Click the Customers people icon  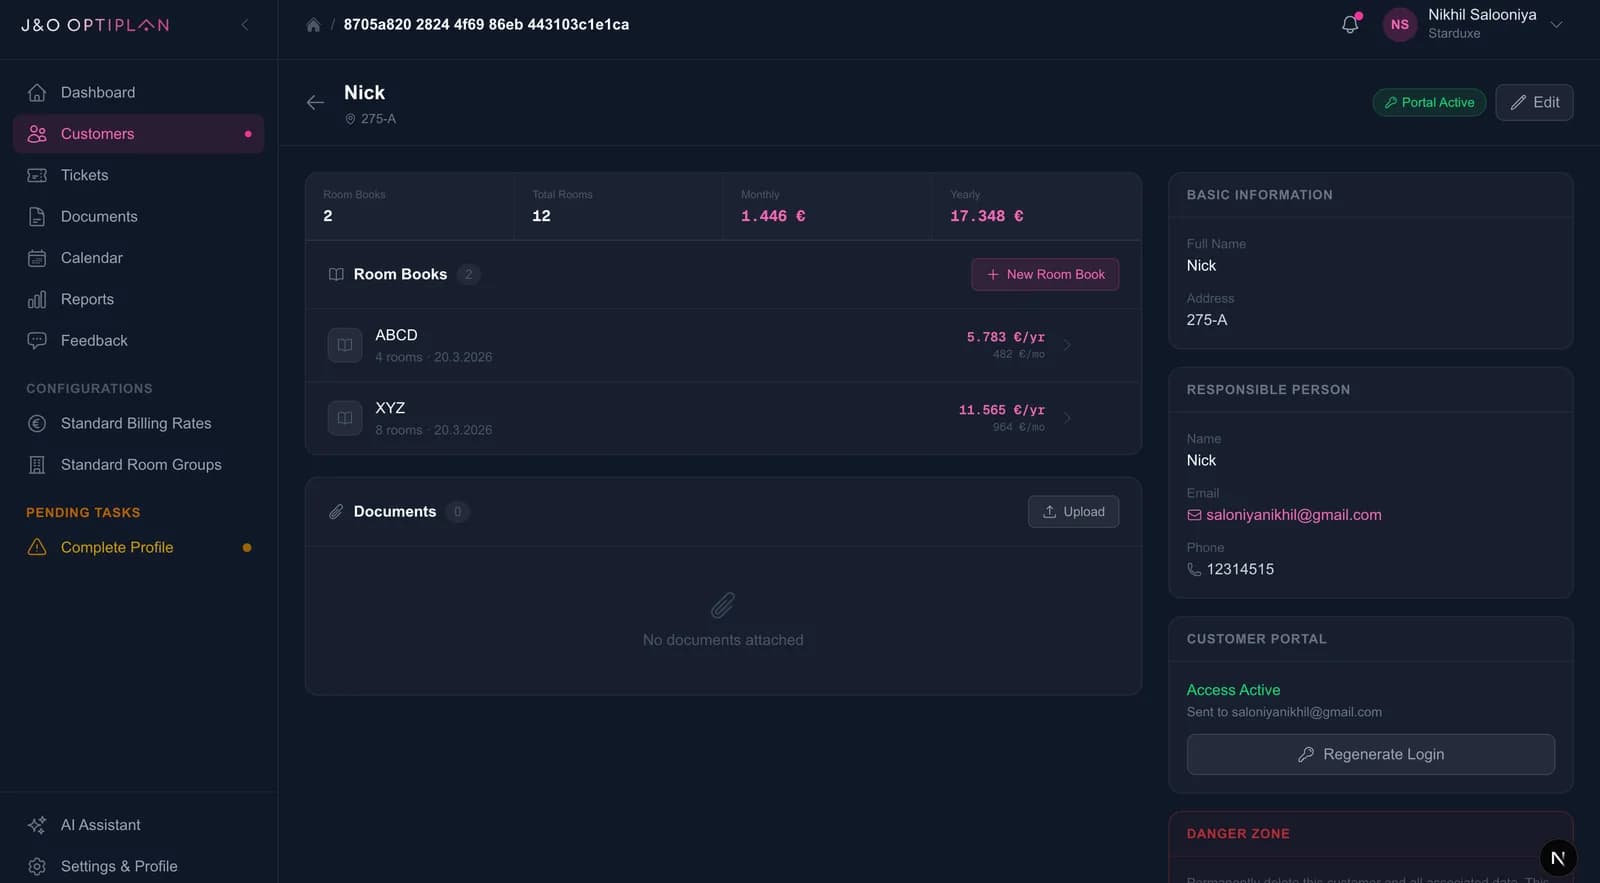[x=37, y=134]
